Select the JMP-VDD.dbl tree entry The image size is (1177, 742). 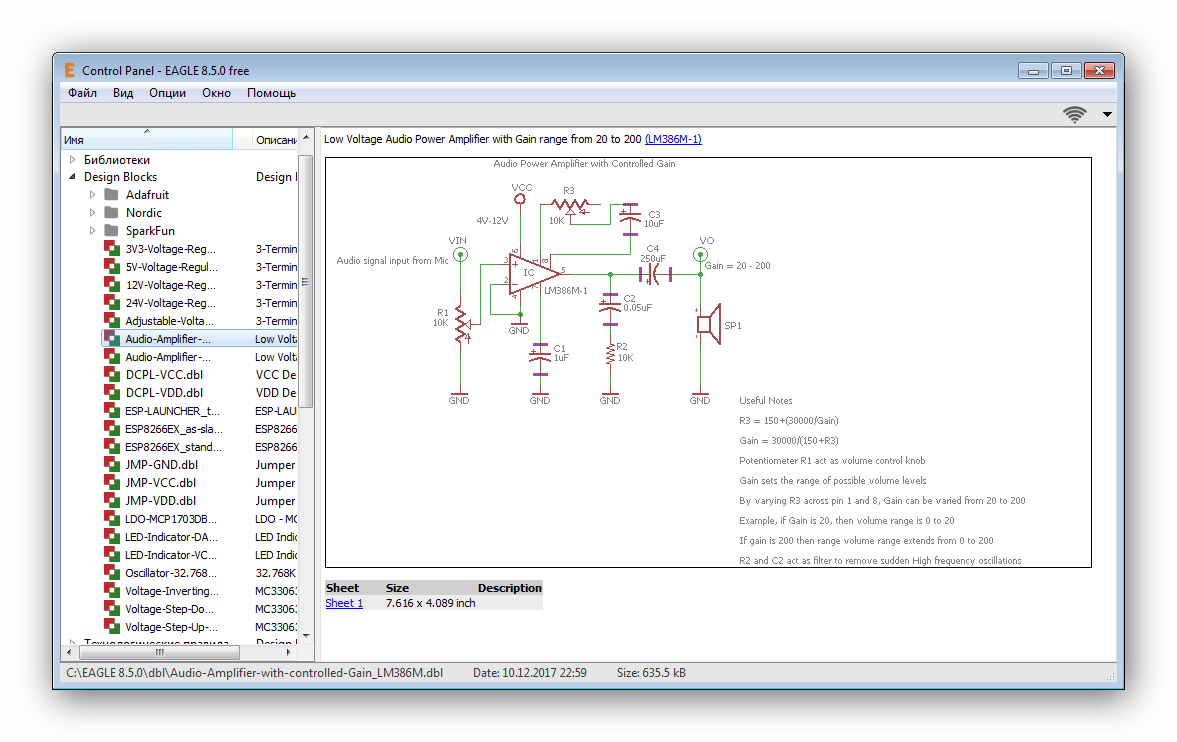coord(160,501)
